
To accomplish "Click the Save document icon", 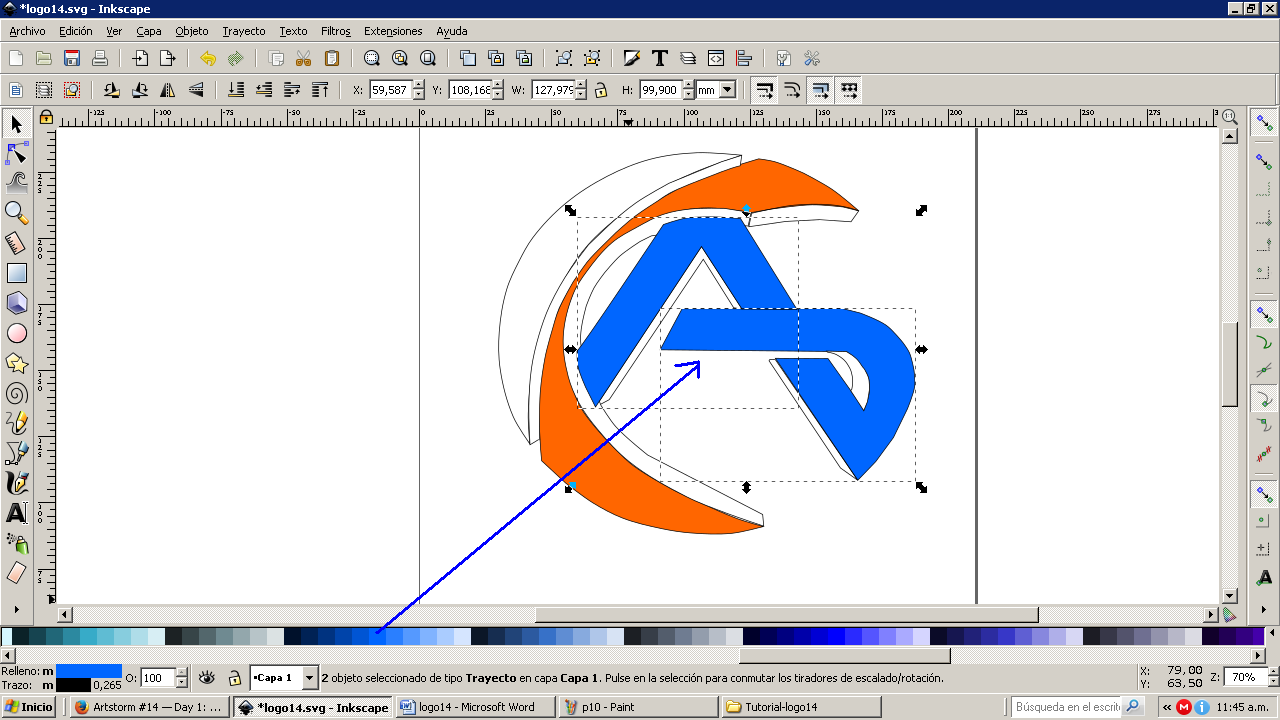I will click(x=72, y=58).
